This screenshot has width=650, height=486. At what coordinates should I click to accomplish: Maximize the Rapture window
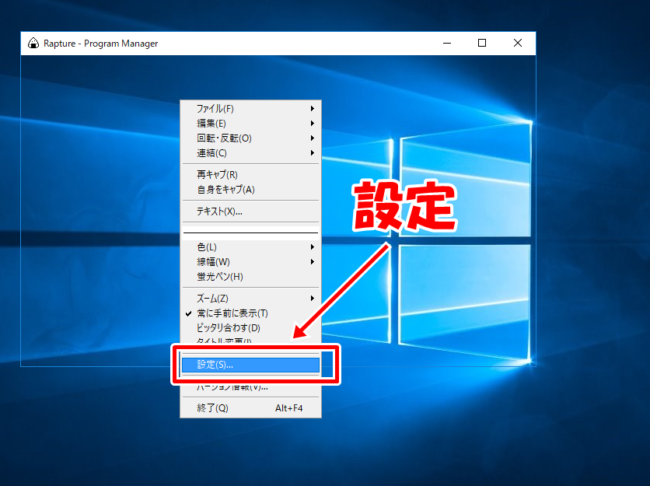point(482,43)
